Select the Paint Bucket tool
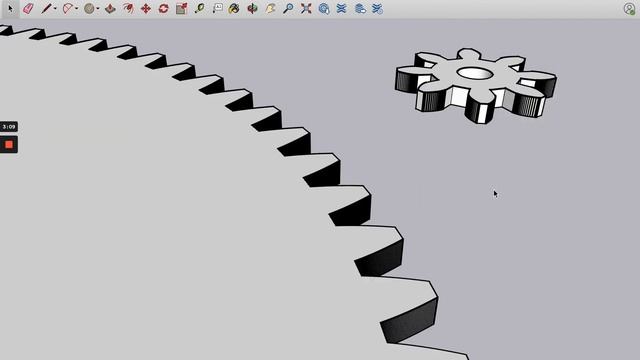640x360 pixels. (x=234, y=9)
